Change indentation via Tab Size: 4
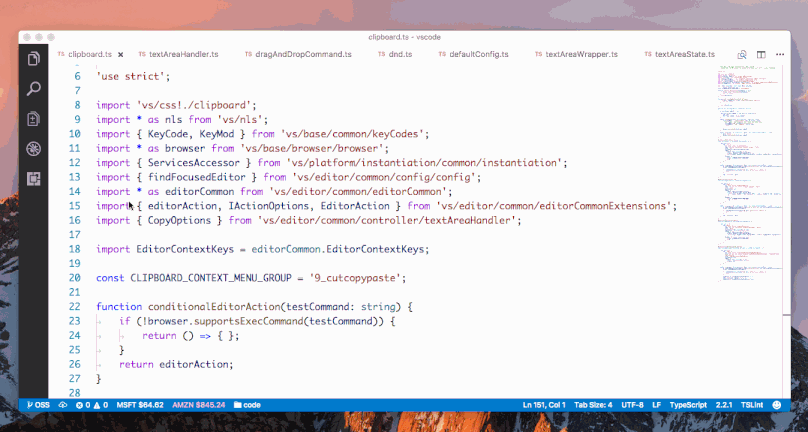The height and width of the screenshot is (432, 808). tap(593, 405)
